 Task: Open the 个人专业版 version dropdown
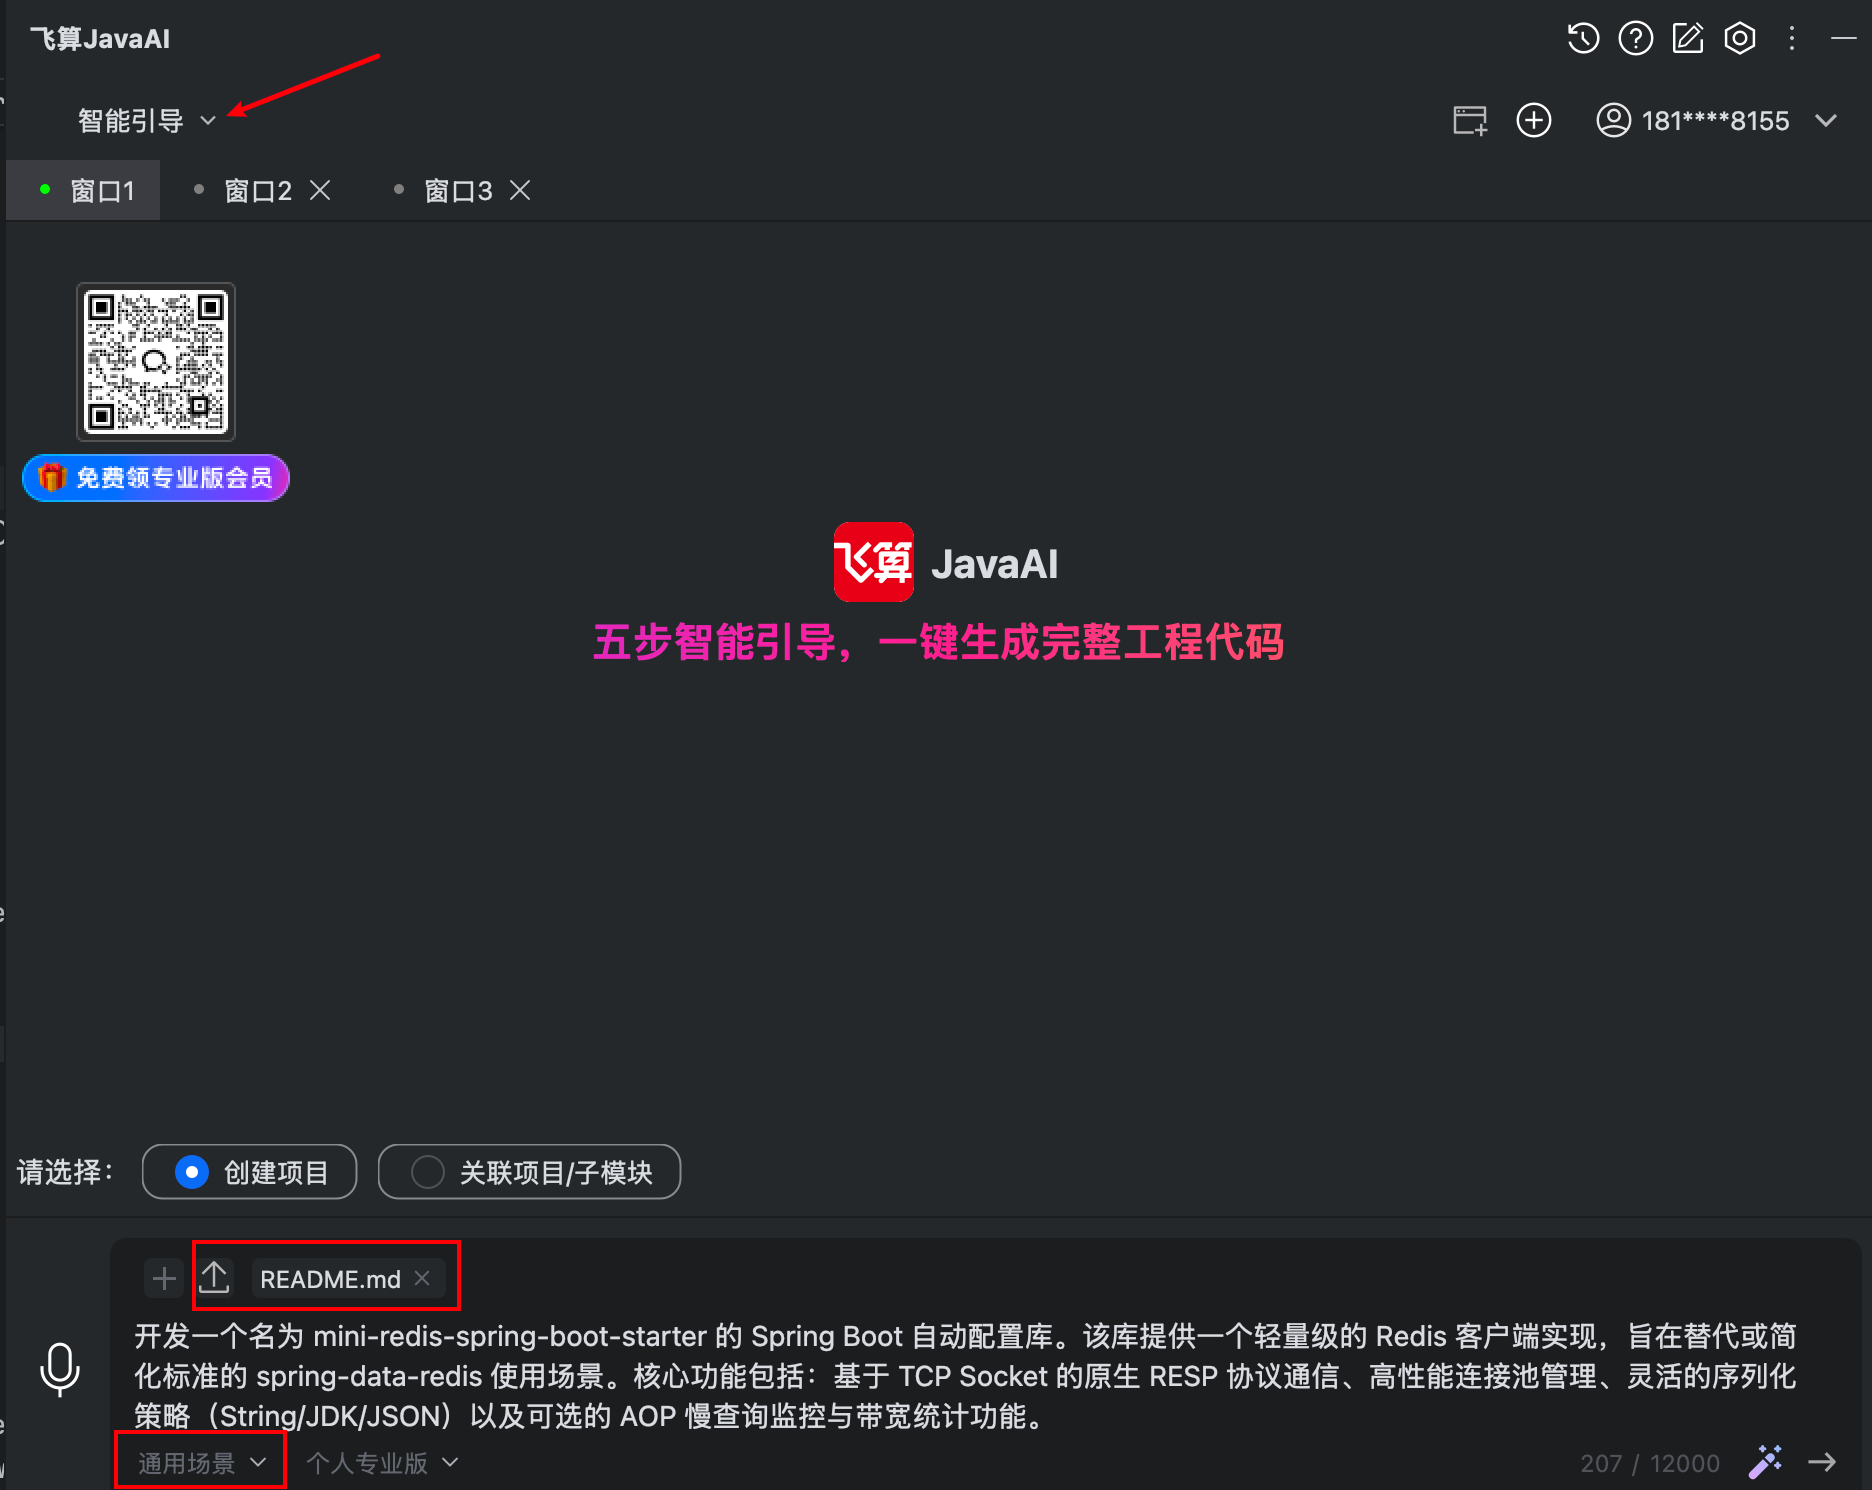[382, 1463]
